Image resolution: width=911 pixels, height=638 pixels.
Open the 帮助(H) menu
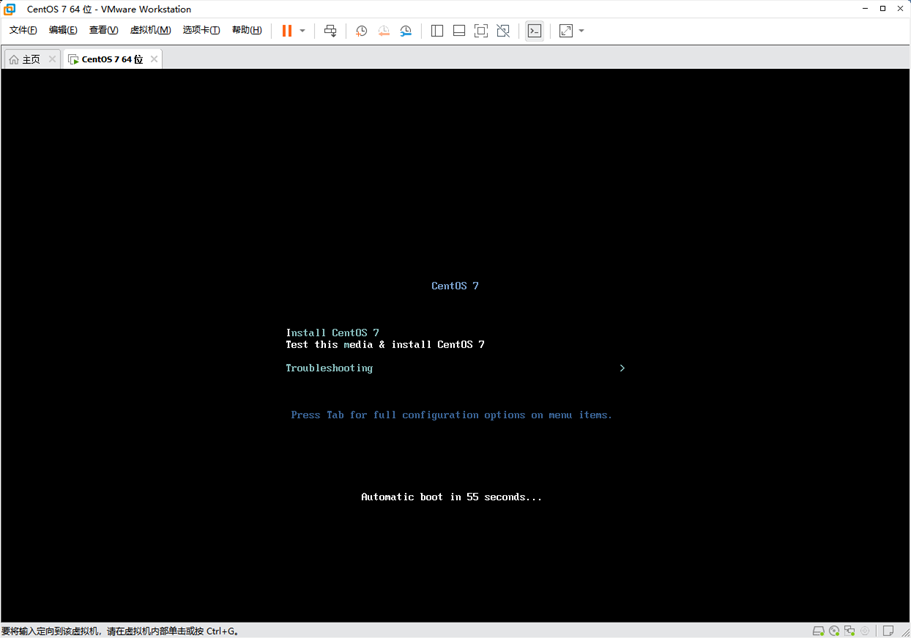click(247, 30)
